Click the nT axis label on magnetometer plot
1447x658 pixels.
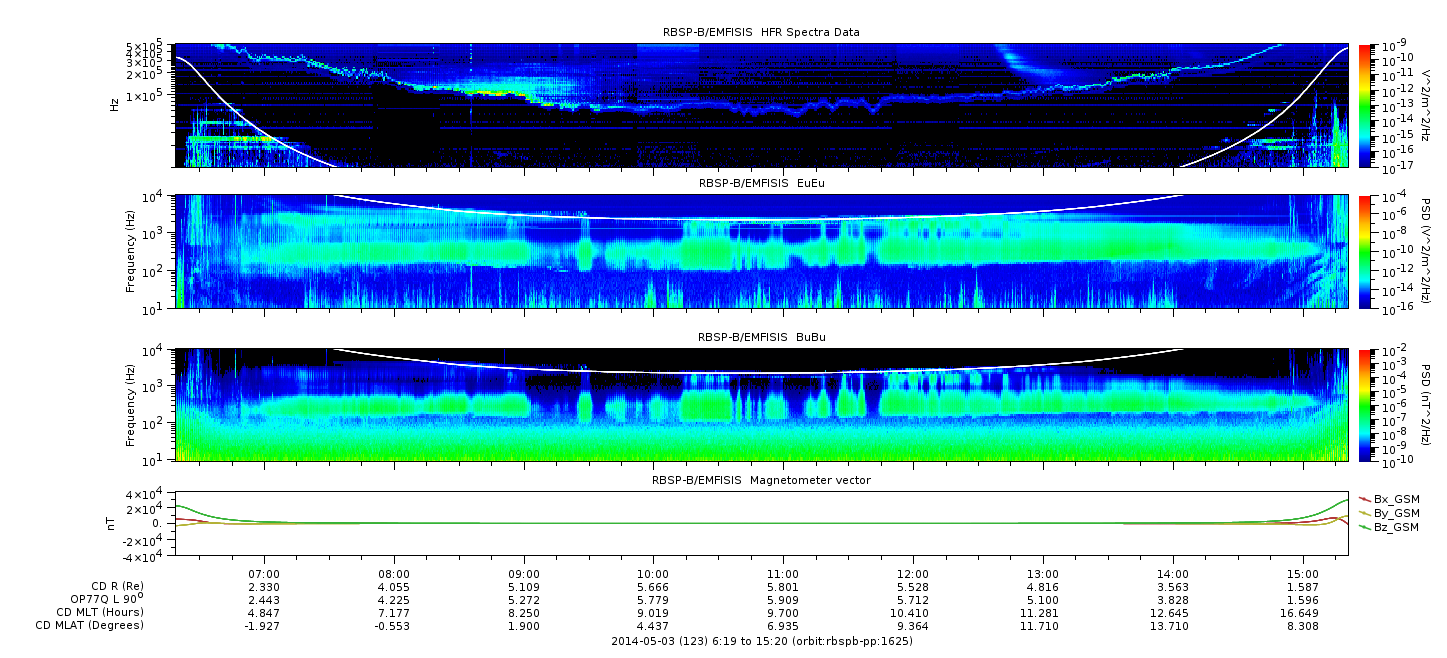[114, 523]
